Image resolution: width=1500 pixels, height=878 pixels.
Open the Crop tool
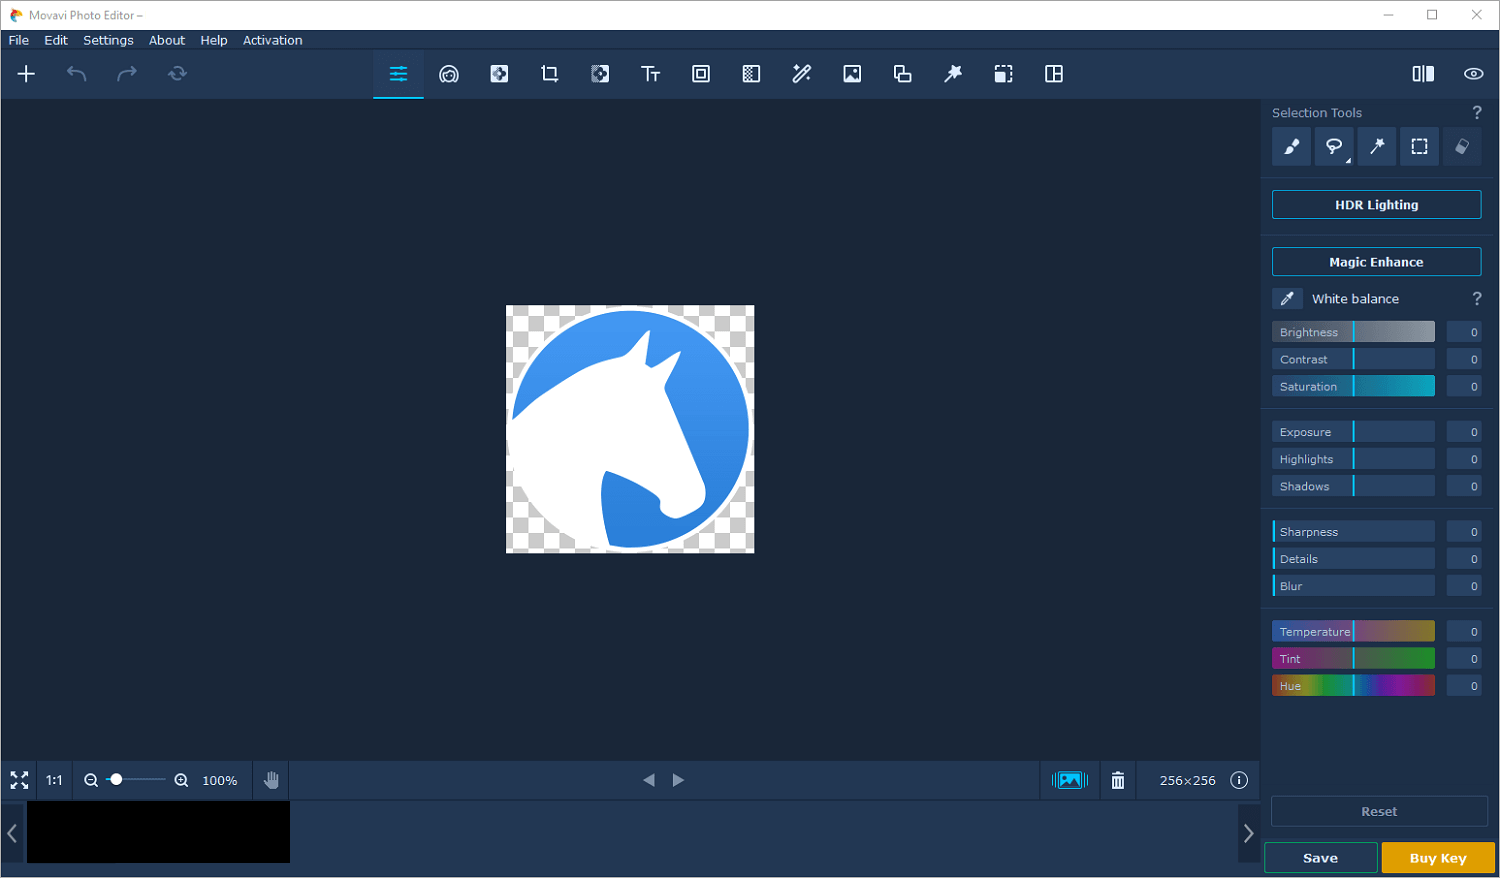point(549,74)
